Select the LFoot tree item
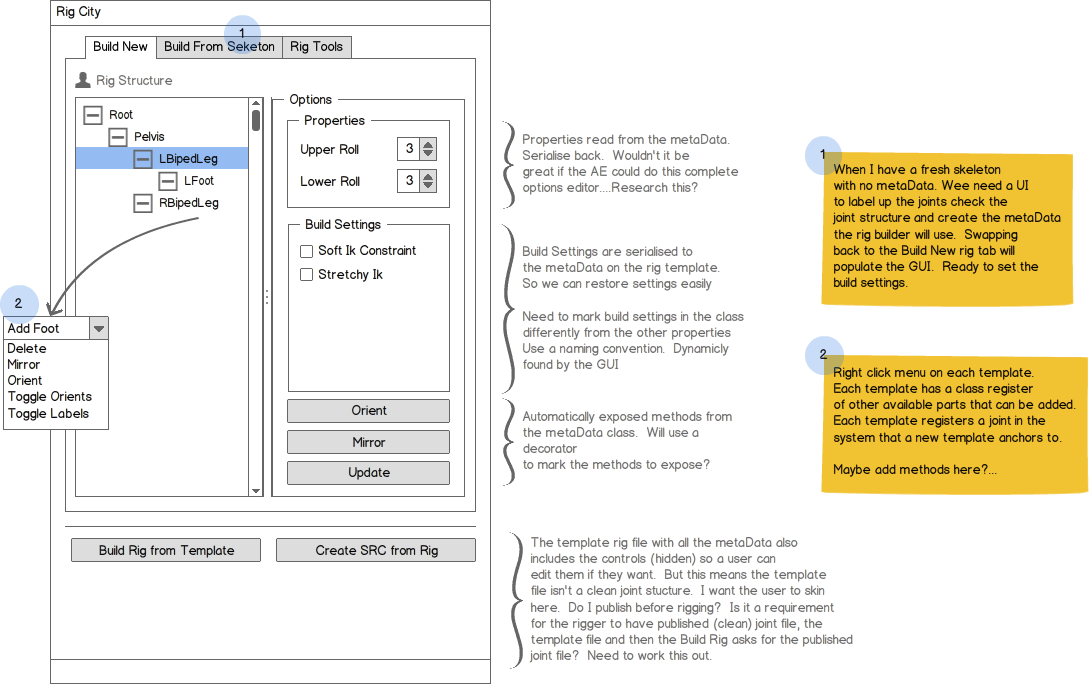Viewport: 1090px width, 684px height. [199, 181]
